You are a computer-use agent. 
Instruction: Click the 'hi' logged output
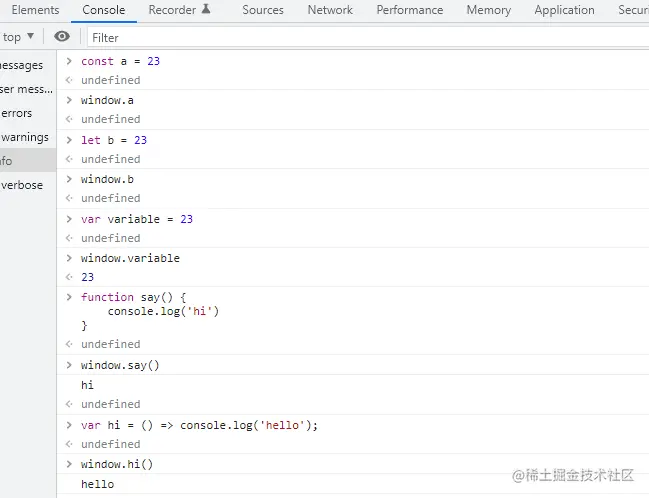pyautogui.click(x=87, y=385)
